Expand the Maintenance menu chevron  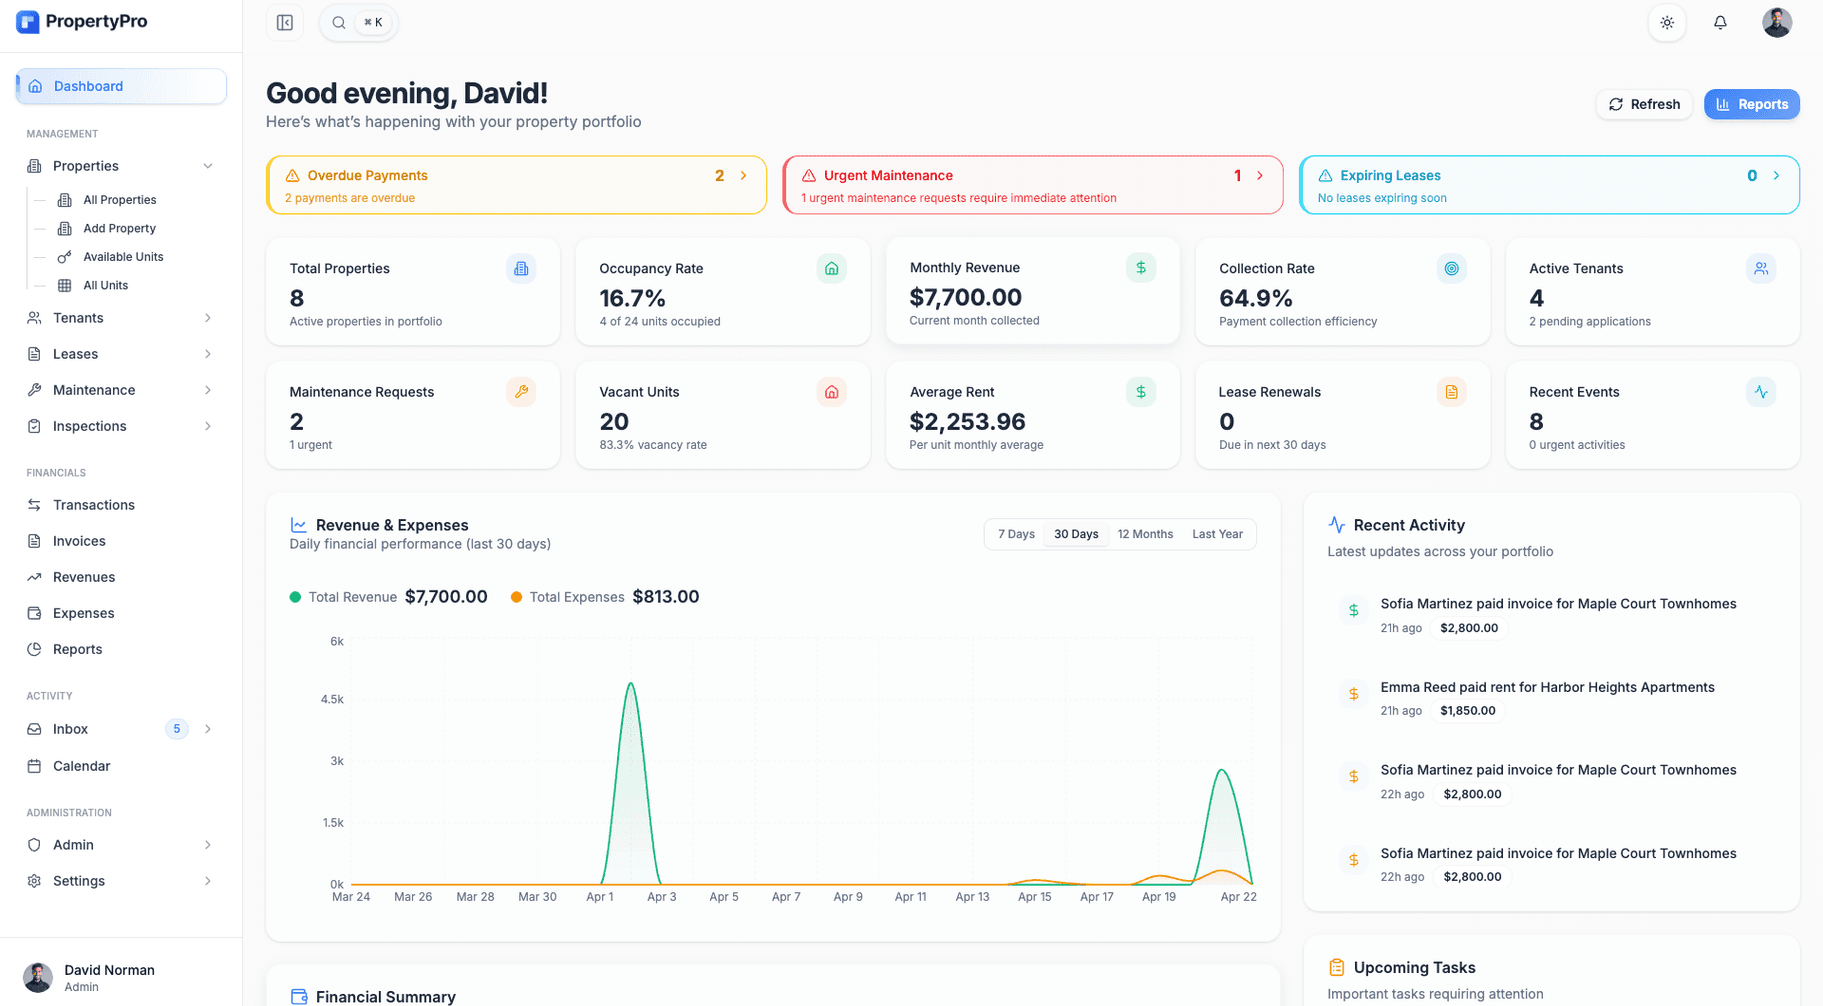click(x=208, y=390)
